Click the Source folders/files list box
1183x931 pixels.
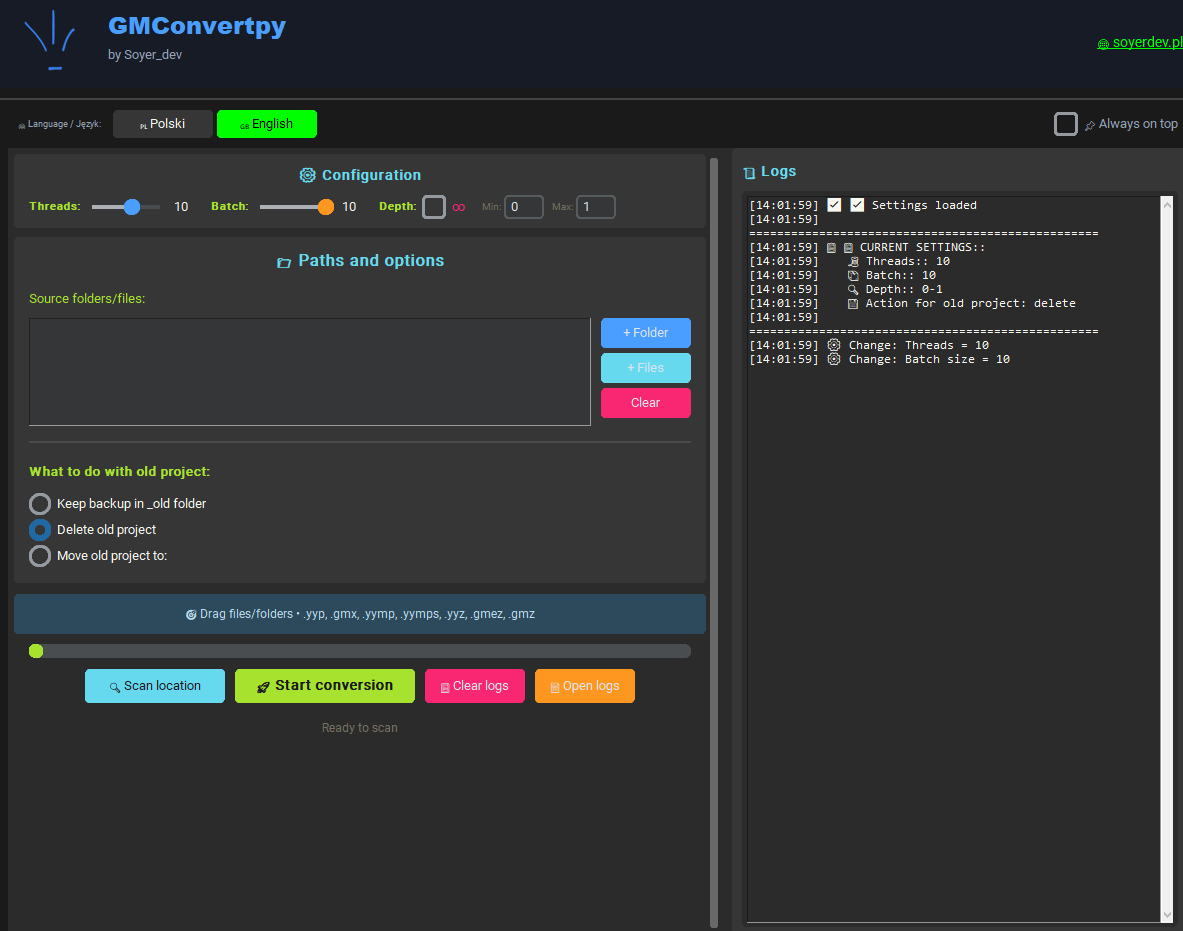(x=309, y=372)
